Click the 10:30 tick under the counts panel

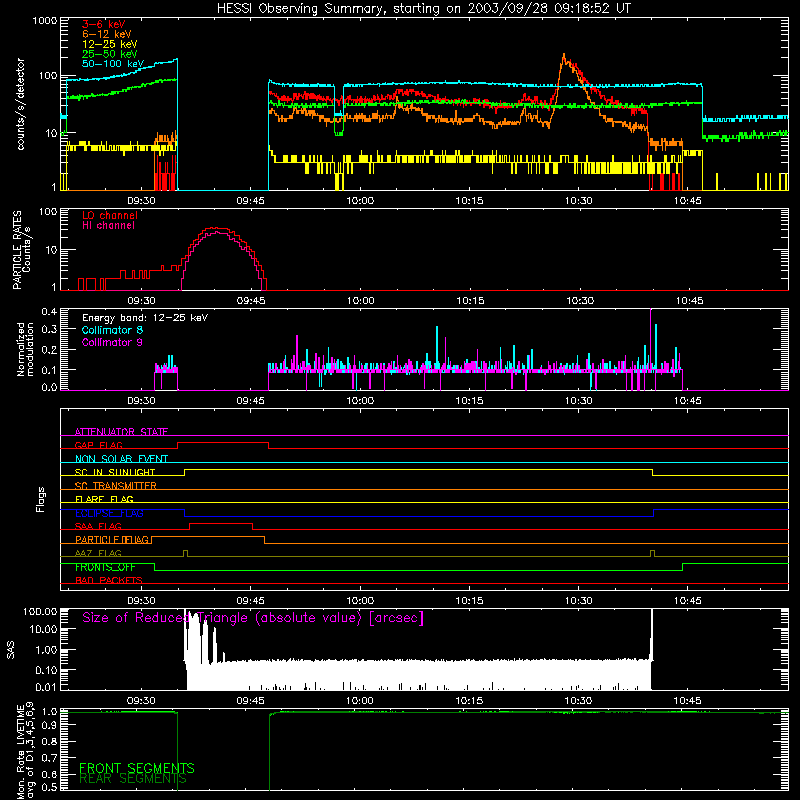click(579, 201)
